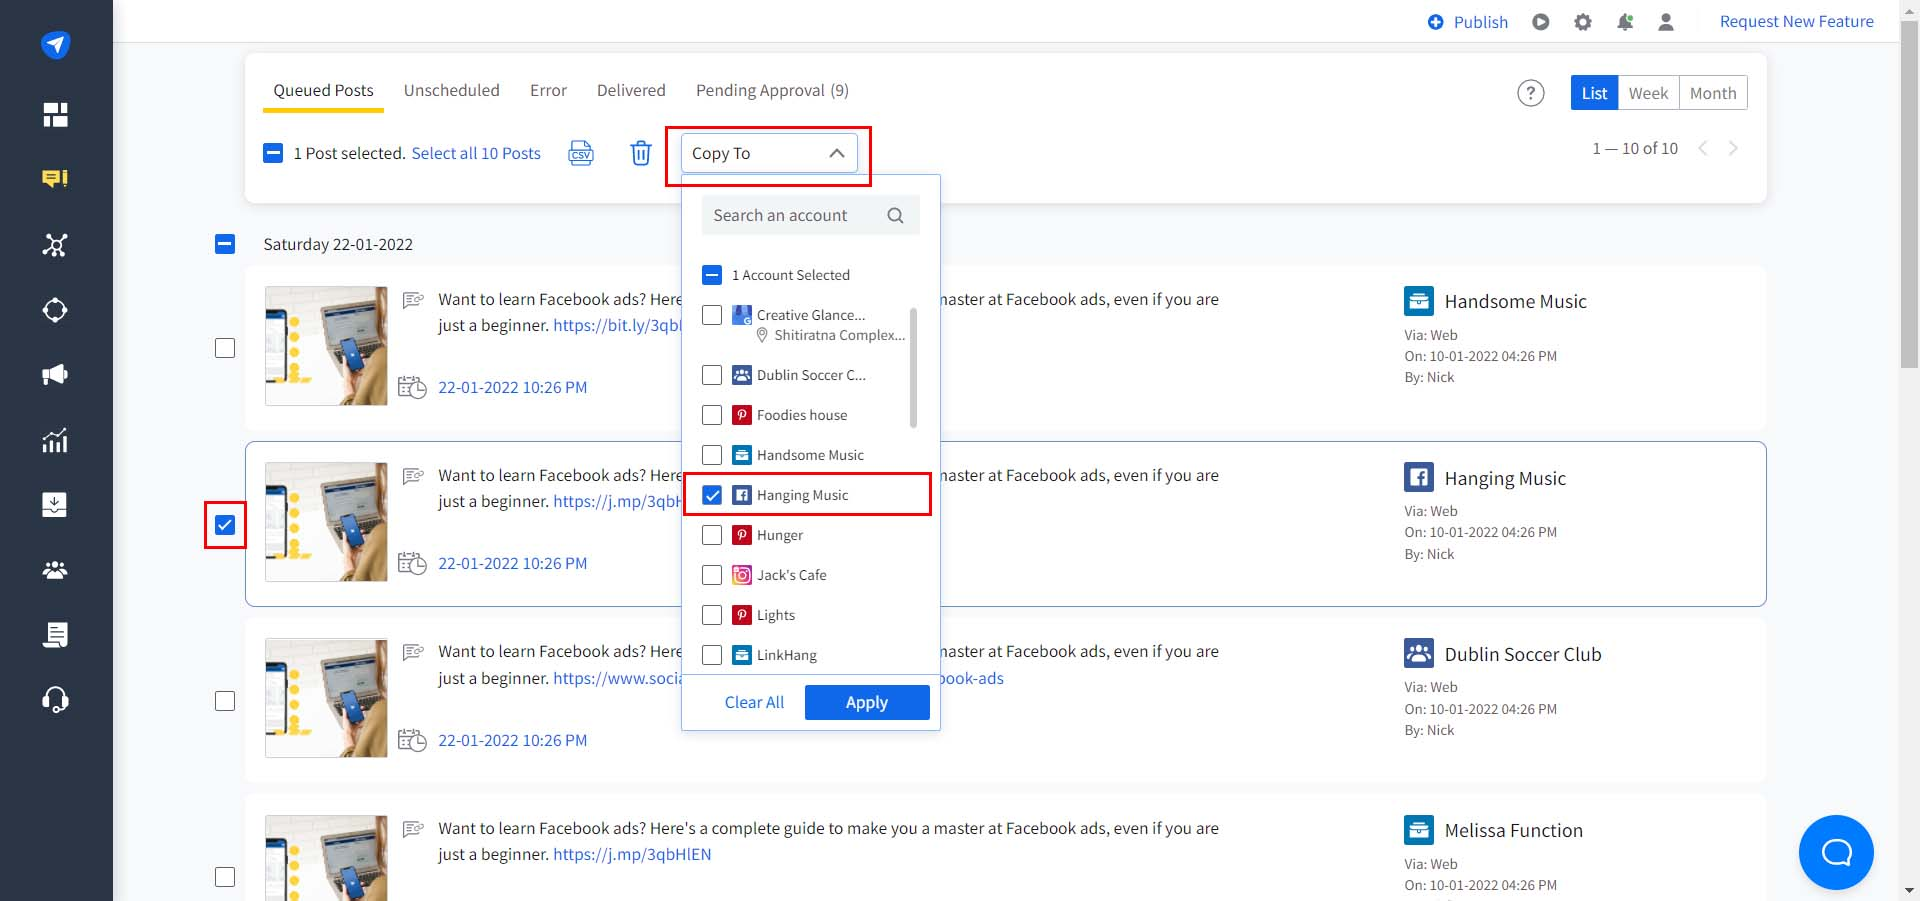This screenshot has width=1920, height=901.
Task: Open thumbnail of Hanging Music post
Action: coord(326,522)
